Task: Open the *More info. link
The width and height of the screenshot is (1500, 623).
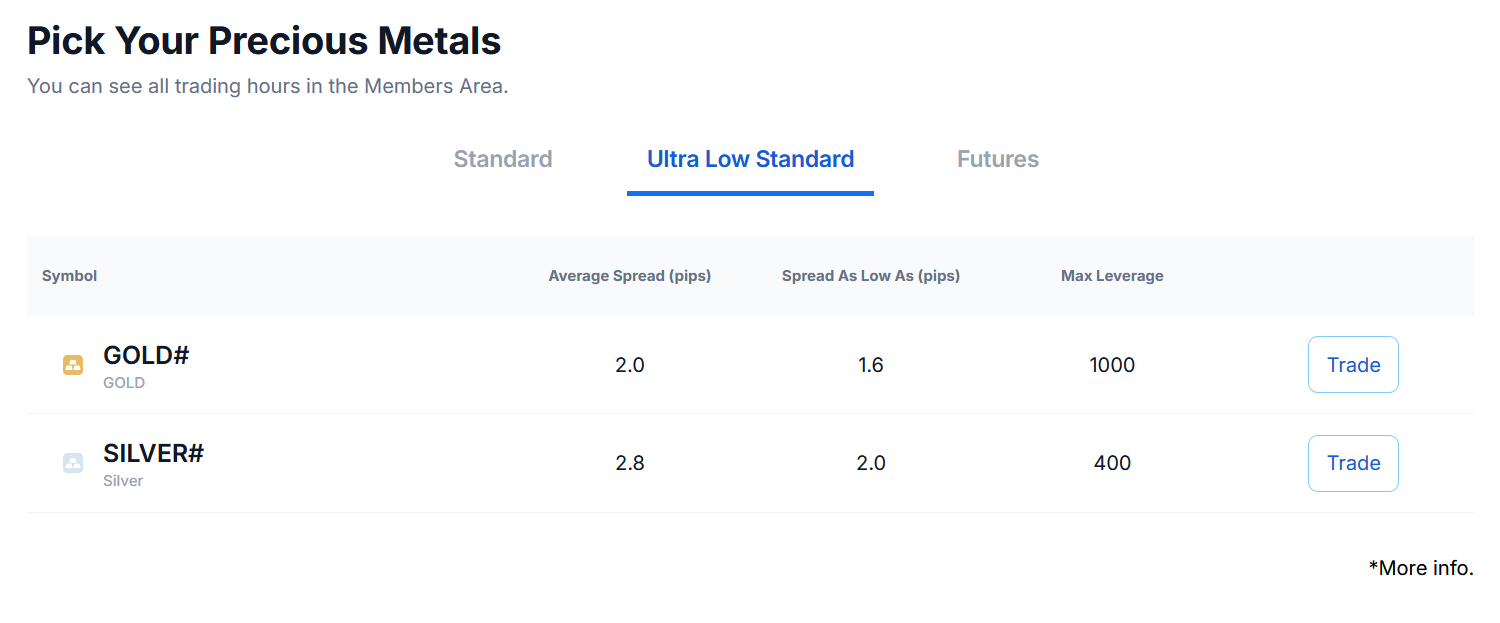Action: click(1421, 568)
